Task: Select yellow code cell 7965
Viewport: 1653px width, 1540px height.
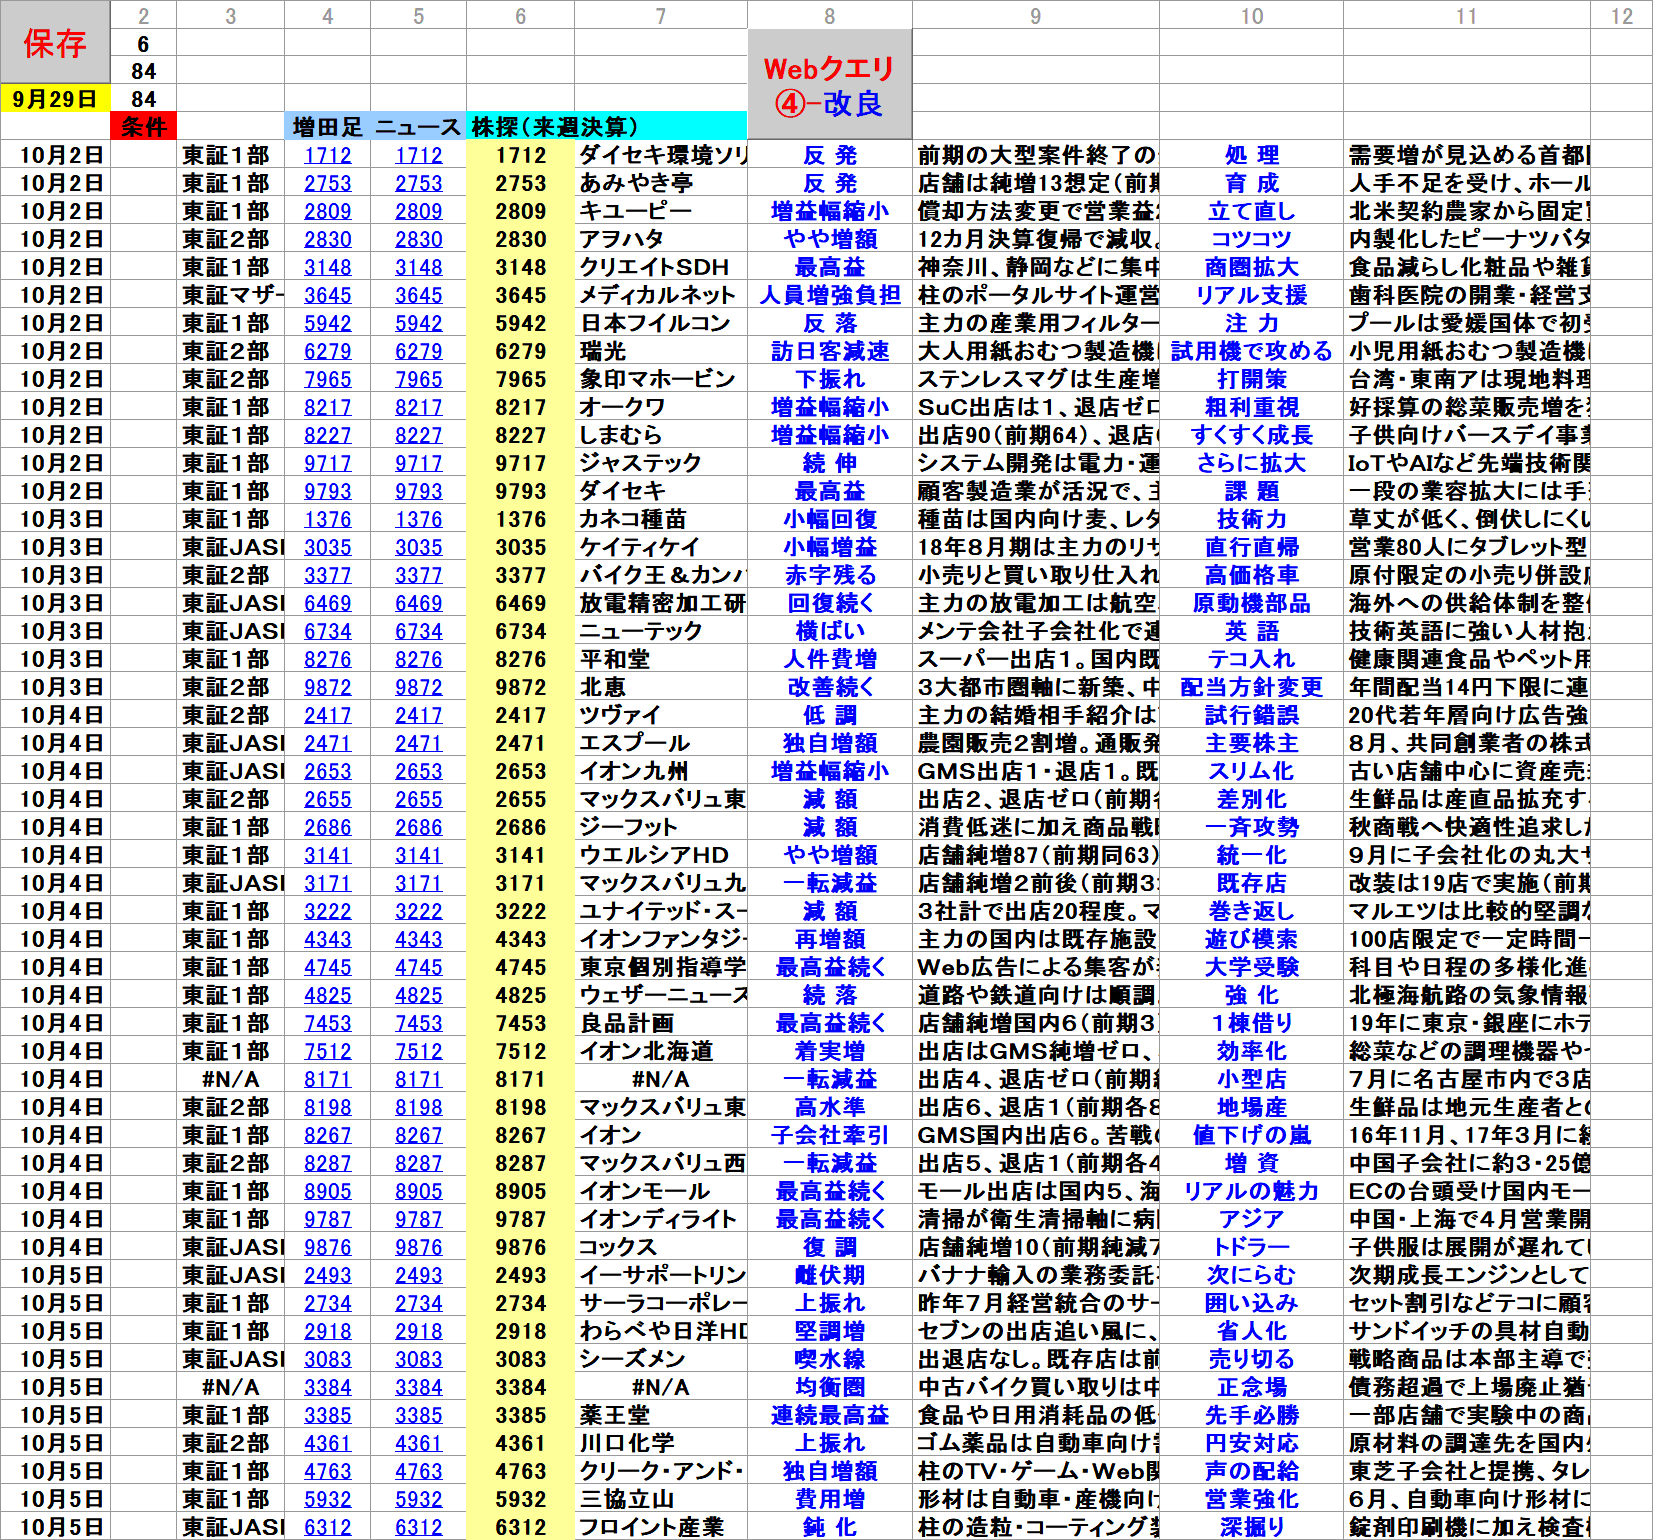Action: (x=520, y=379)
